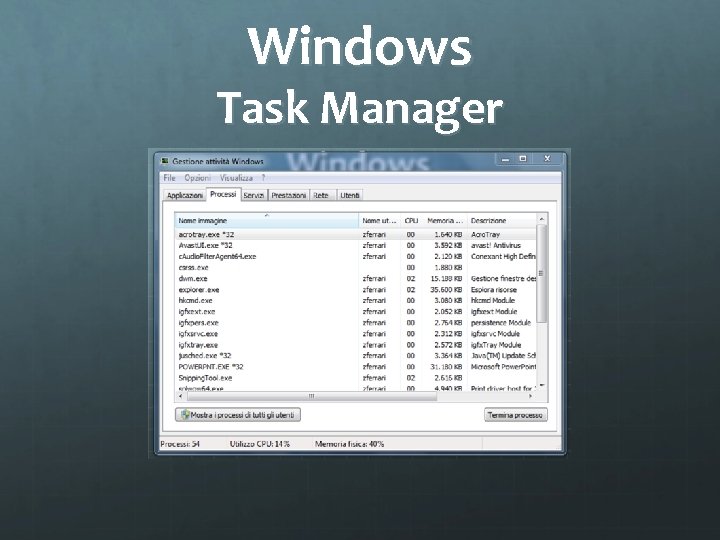Click the Conexant High Defin description
The image size is (720, 540).
coord(503,256)
